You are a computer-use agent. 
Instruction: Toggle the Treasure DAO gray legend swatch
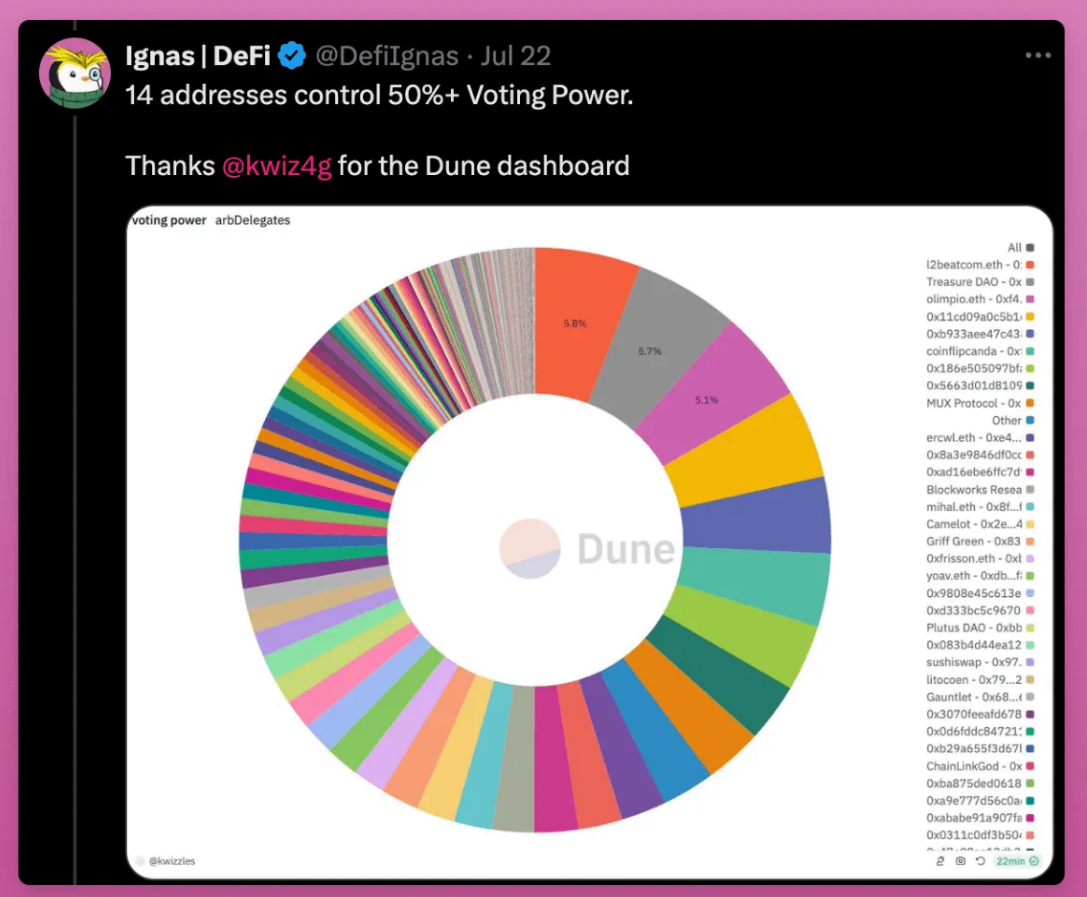pyautogui.click(x=1030, y=282)
